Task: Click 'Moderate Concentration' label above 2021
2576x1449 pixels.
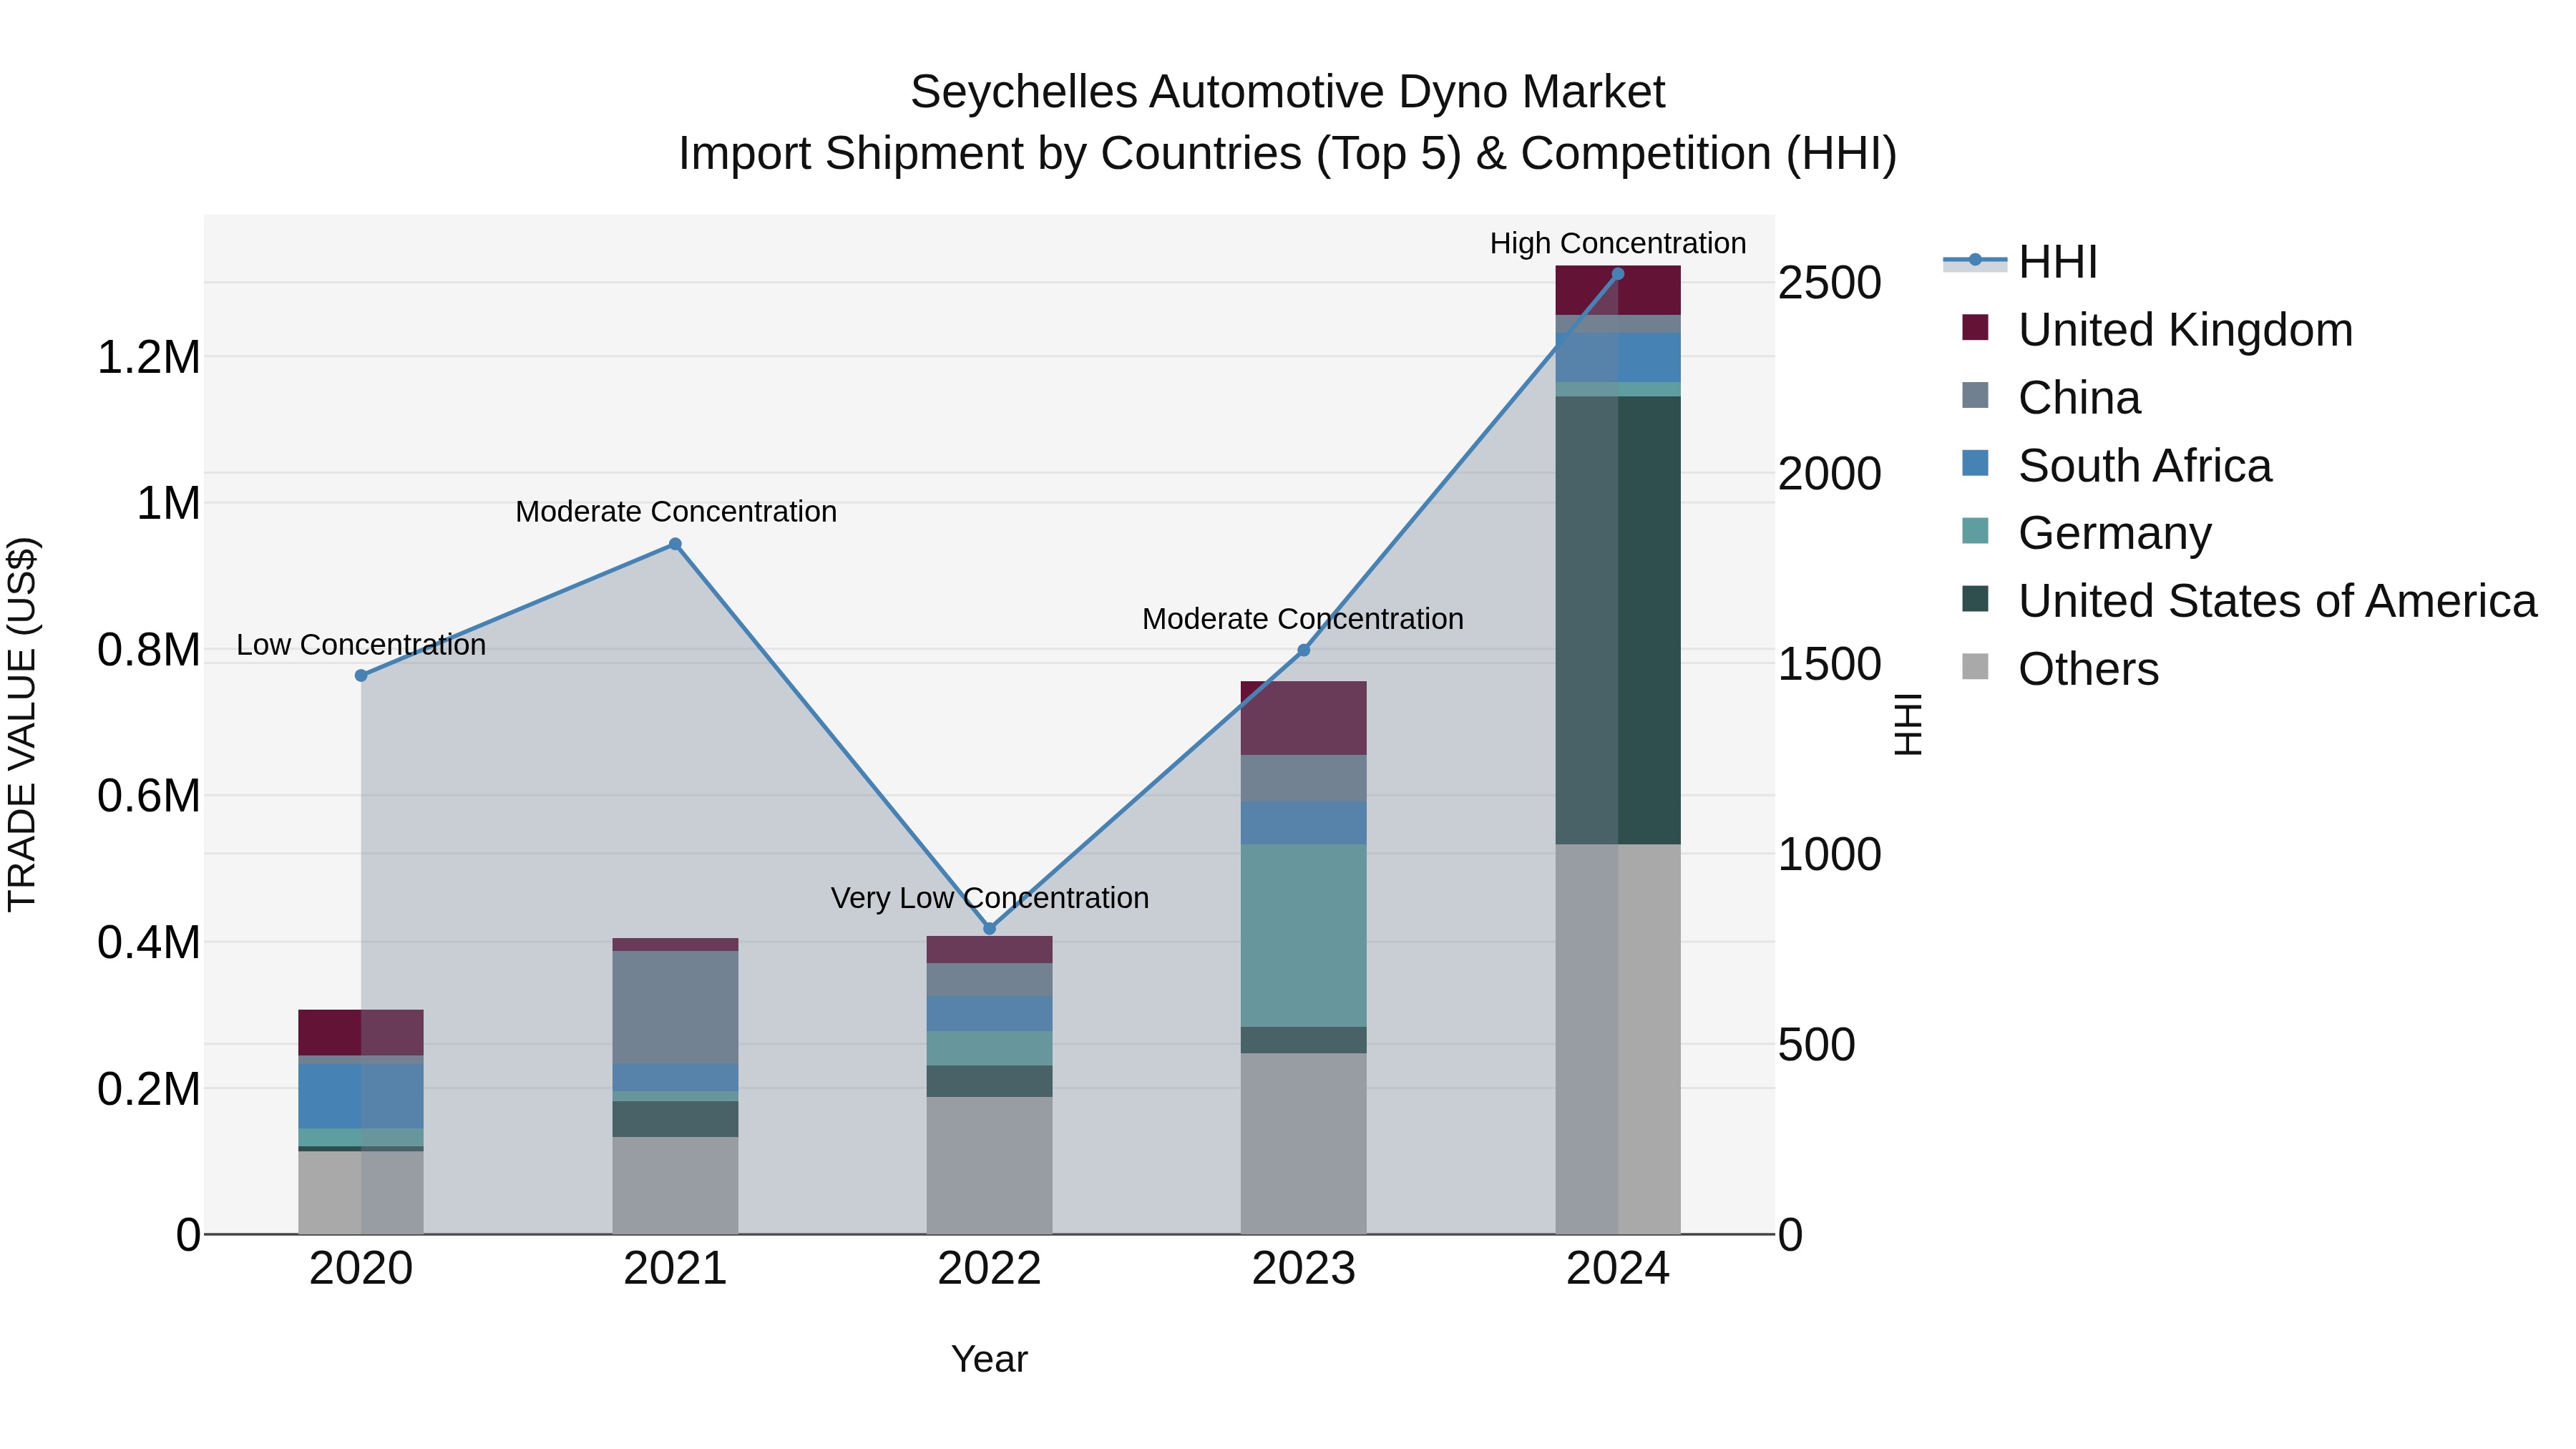Action: 676,512
